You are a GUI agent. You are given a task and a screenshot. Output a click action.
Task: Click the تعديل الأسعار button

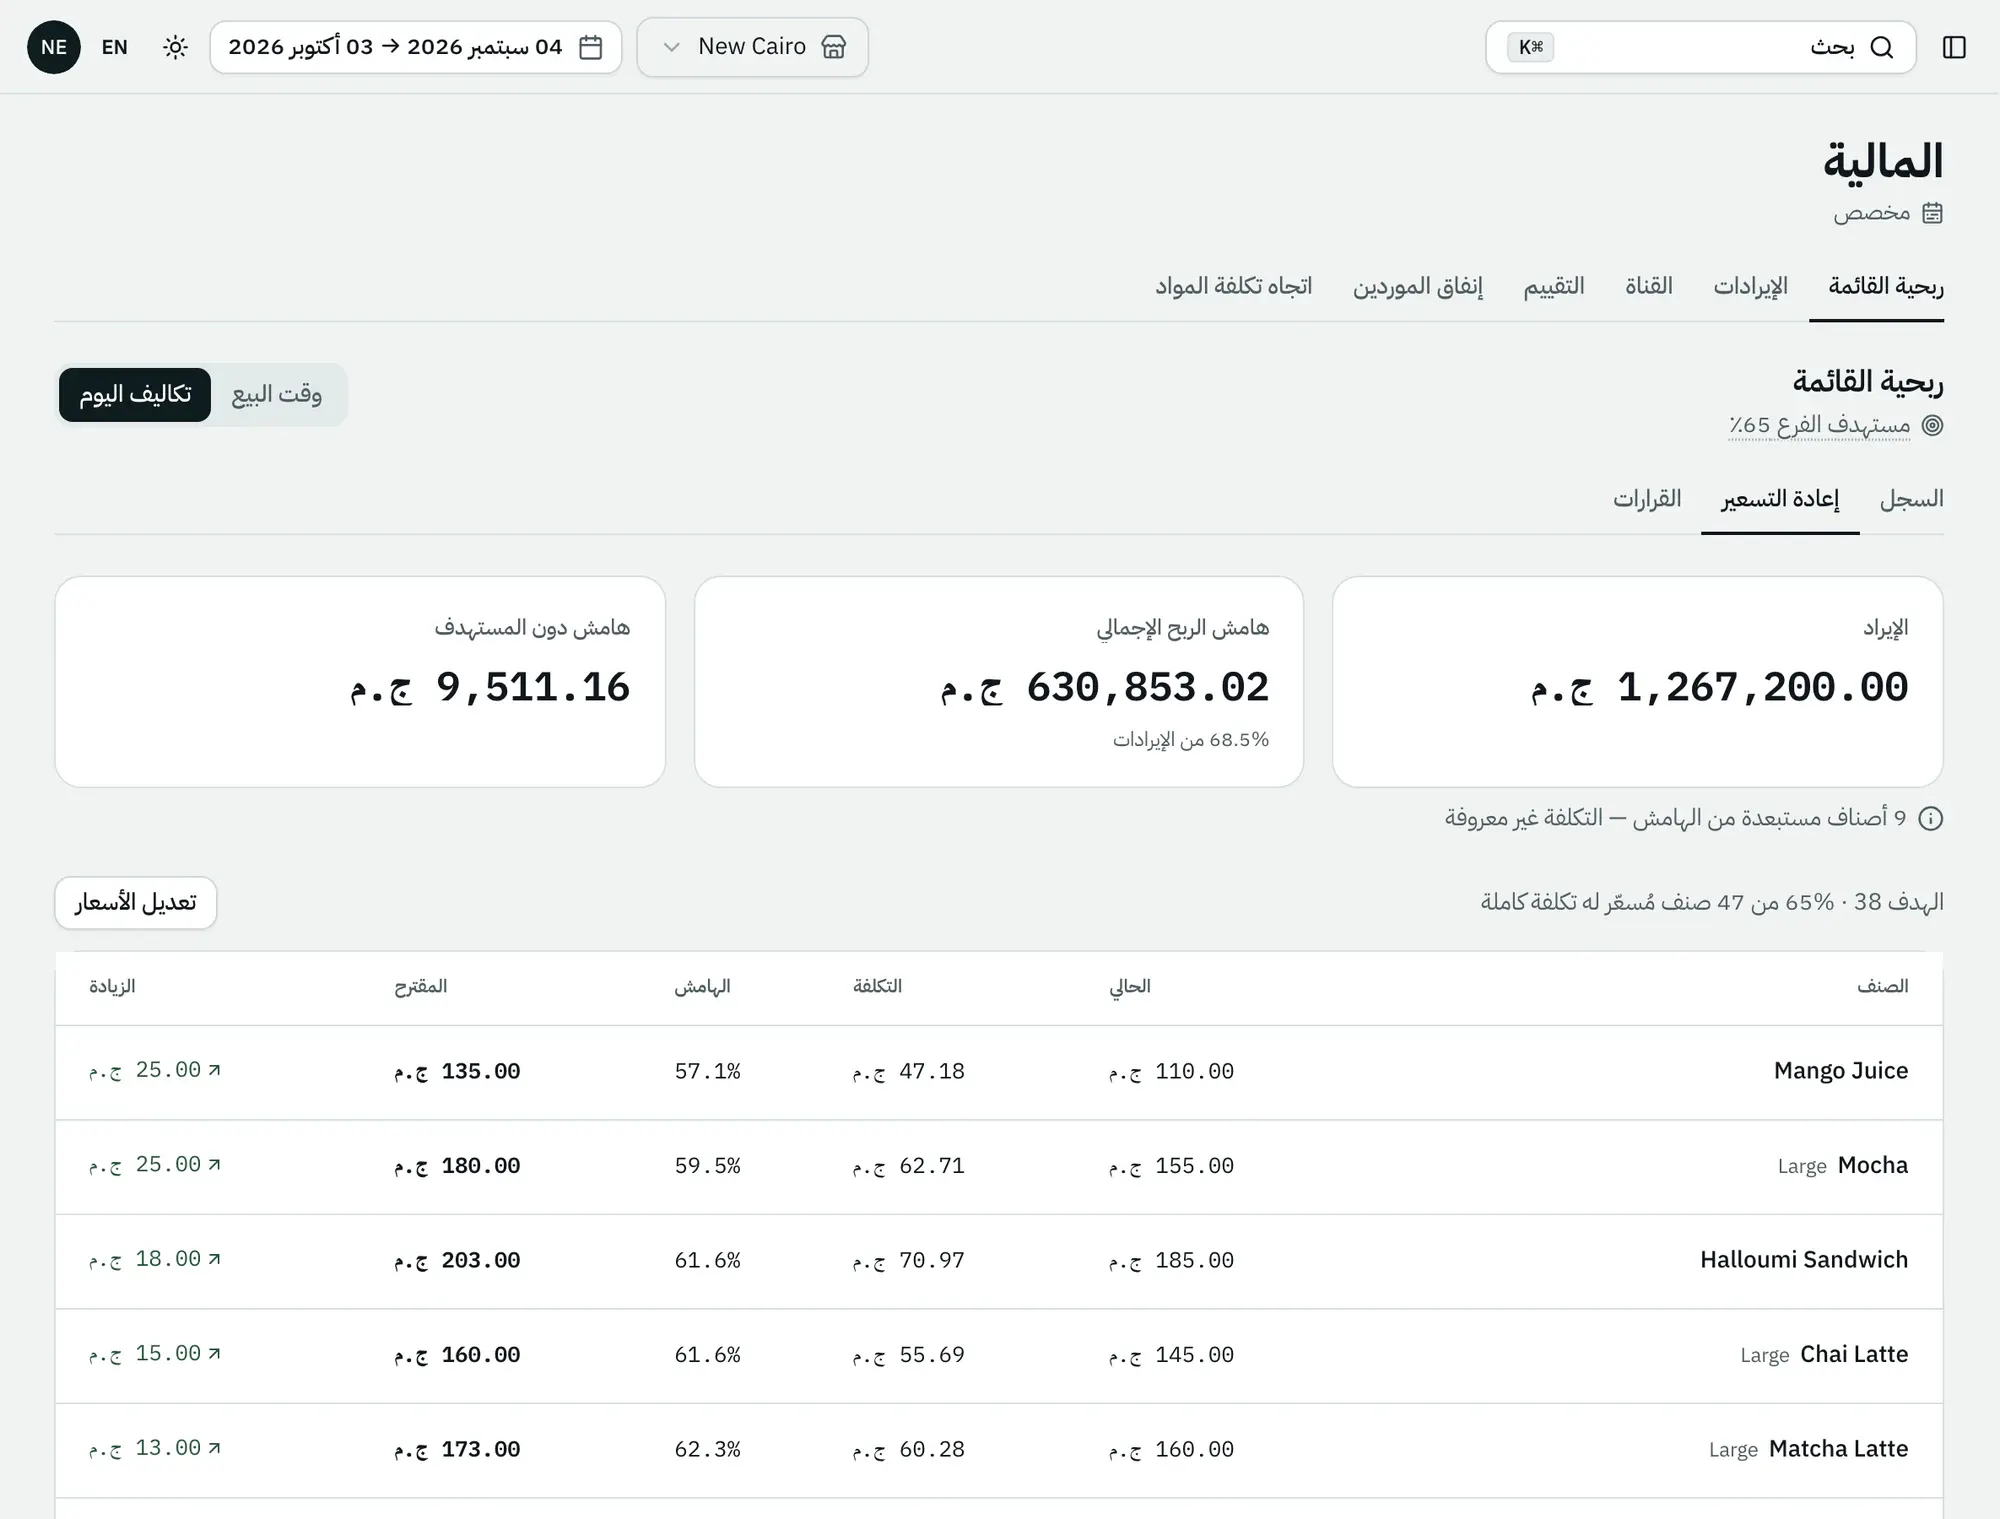(x=136, y=903)
